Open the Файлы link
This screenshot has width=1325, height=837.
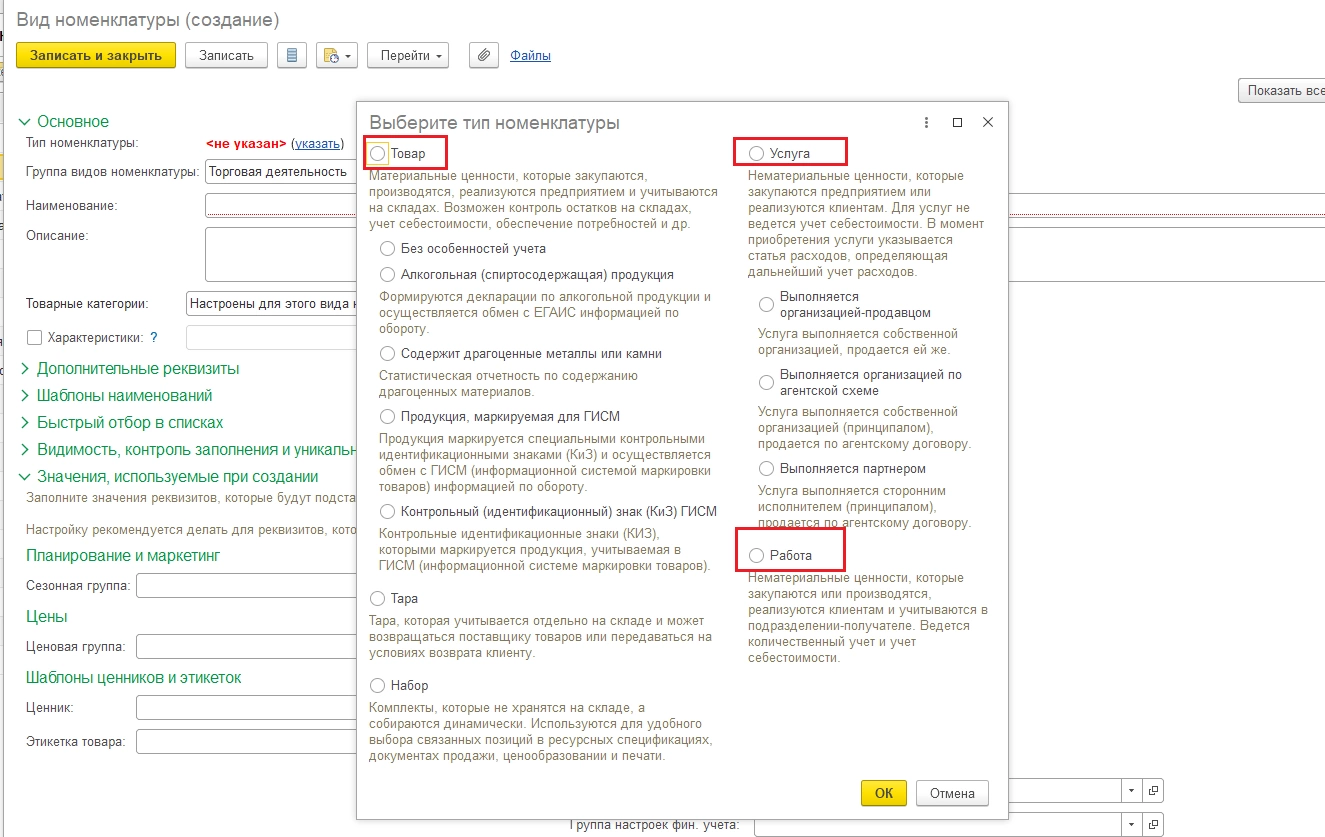click(530, 56)
